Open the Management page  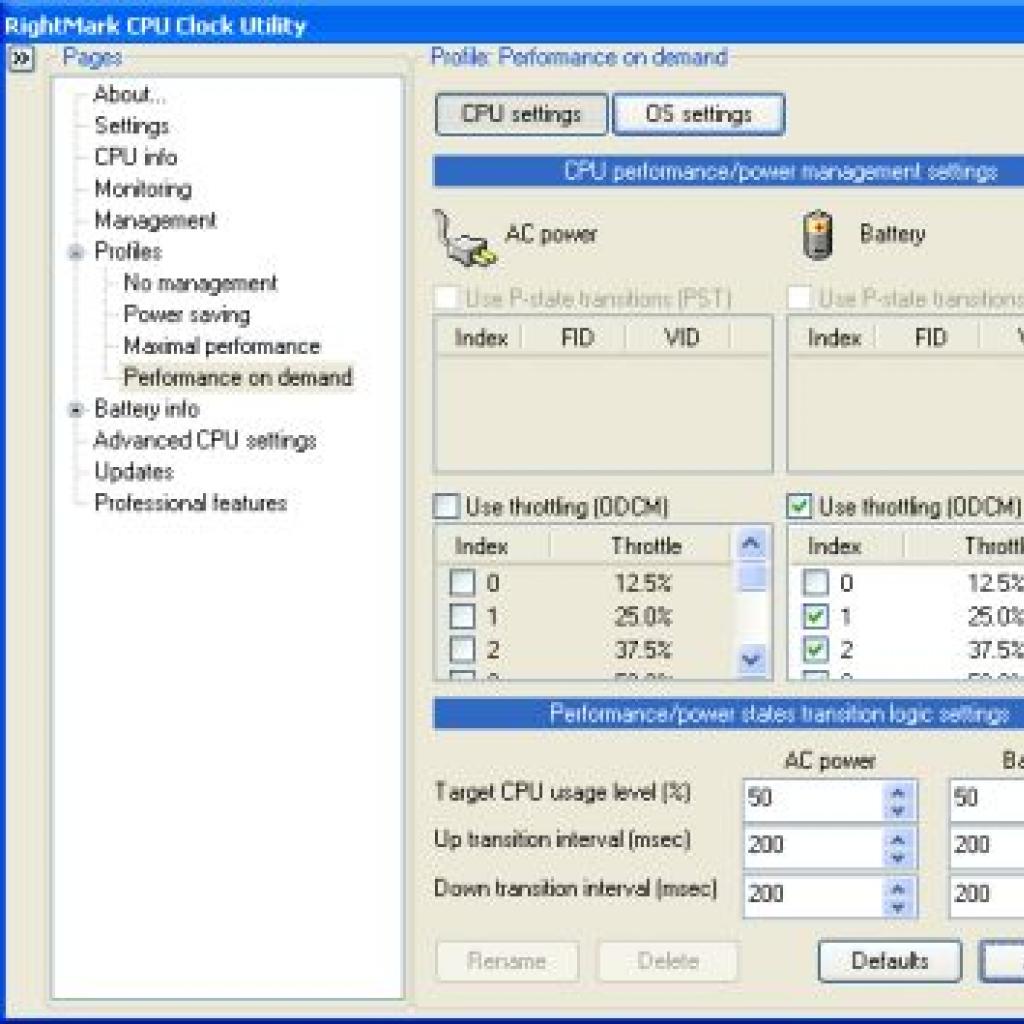click(155, 220)
